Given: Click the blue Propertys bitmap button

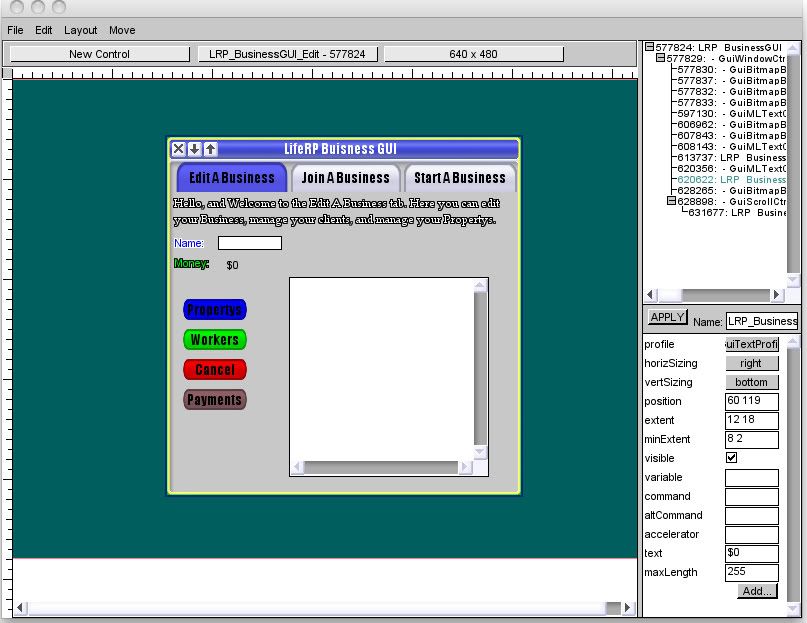Looking at the screenshot, I should pyautogui.click(x=214, y=310).
